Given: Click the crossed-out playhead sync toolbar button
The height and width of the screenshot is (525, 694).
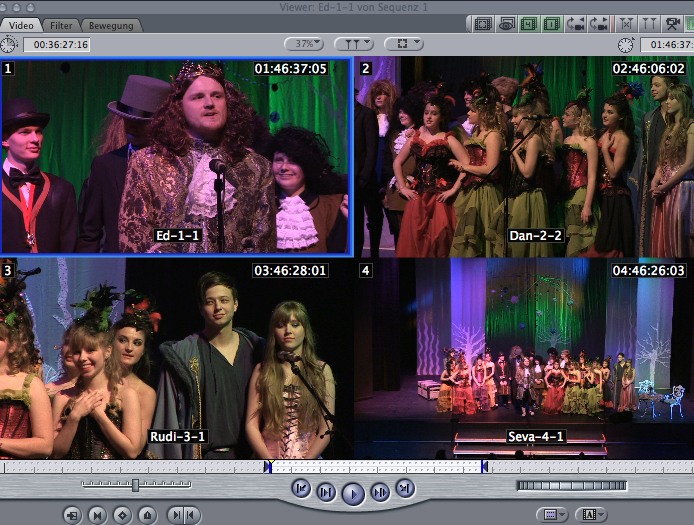Looking at the screenshot, I should click(x=626, y=24).
